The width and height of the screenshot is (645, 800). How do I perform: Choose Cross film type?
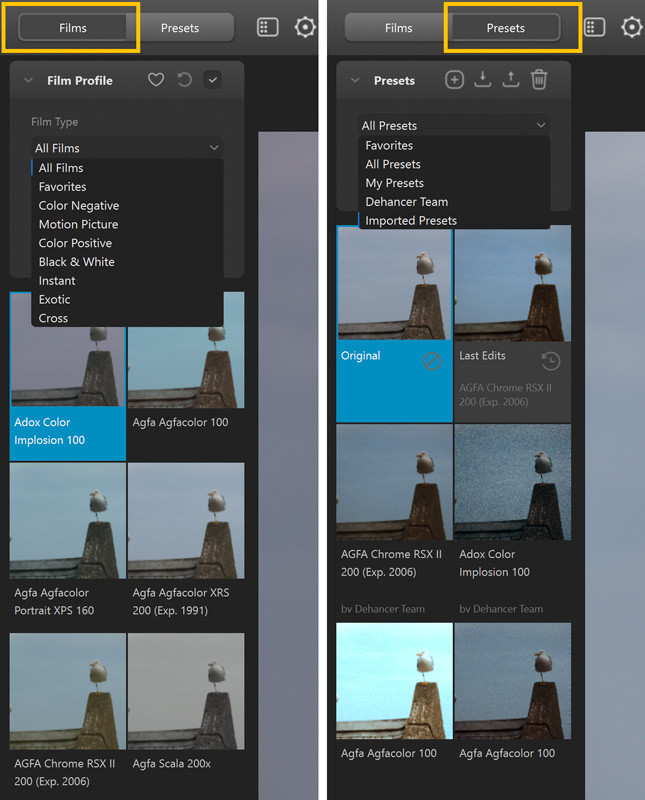click(x=127, y=318)
